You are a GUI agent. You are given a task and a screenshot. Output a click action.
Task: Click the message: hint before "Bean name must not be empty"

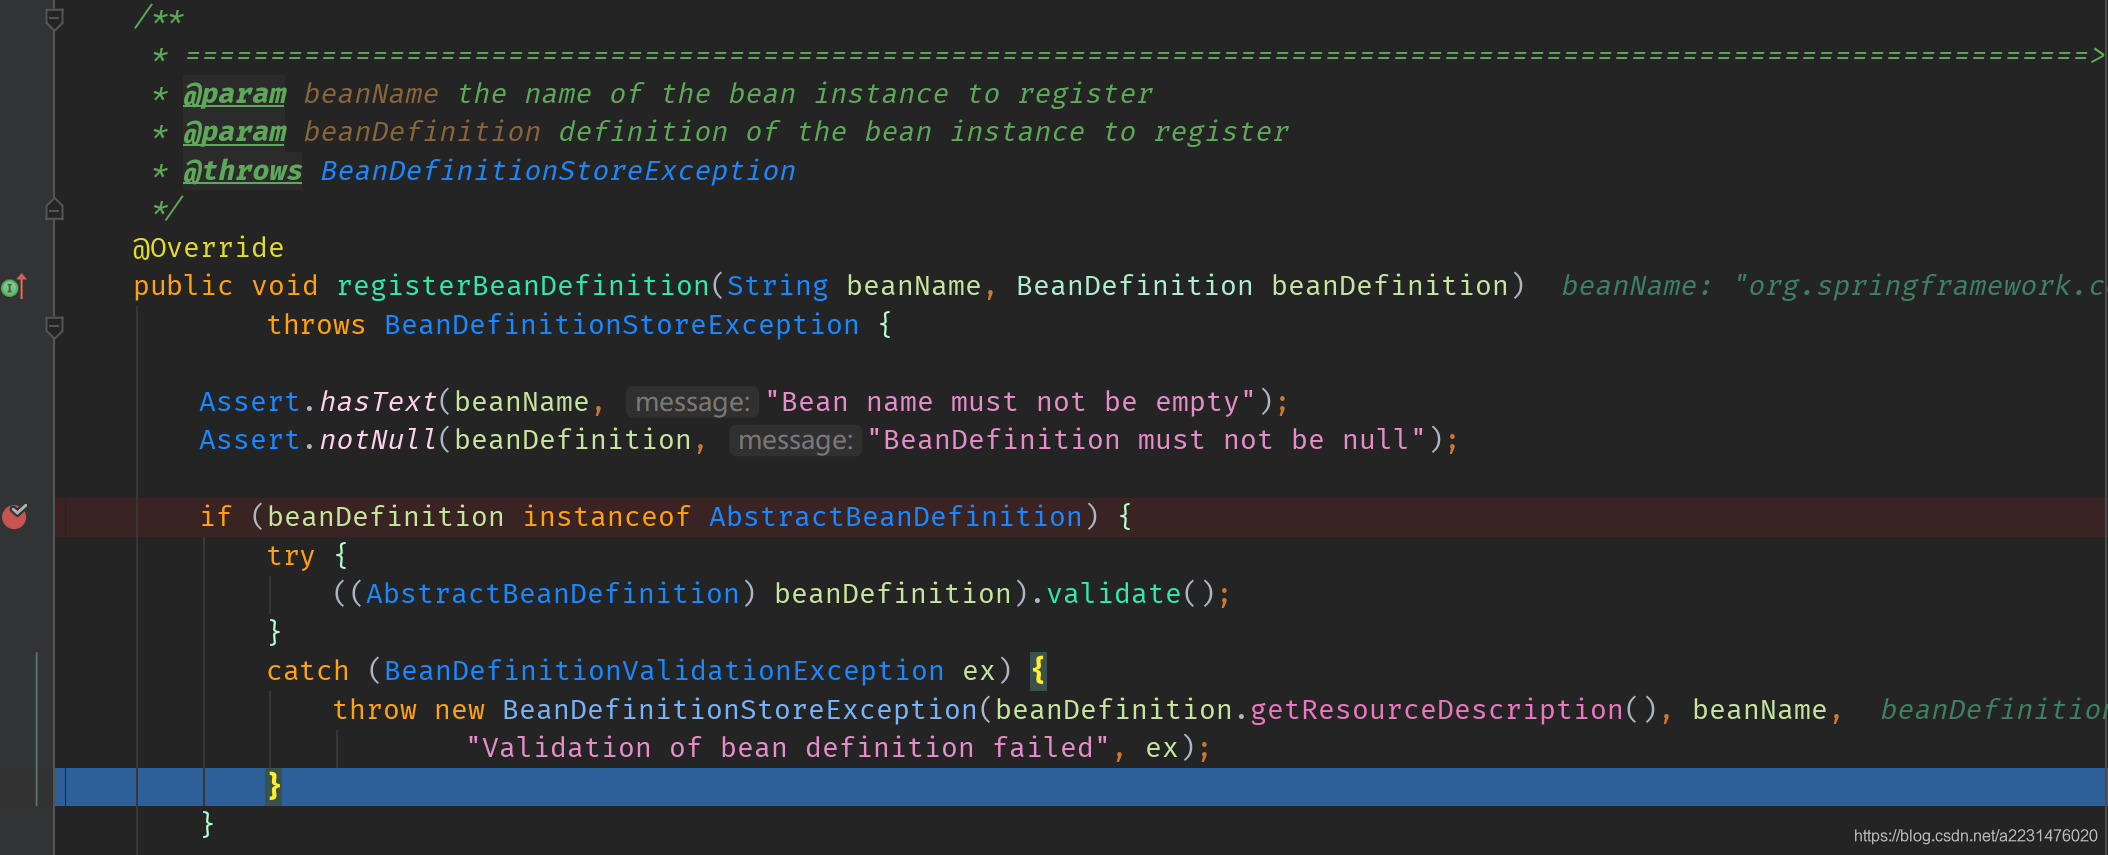(x=692, y=402)
